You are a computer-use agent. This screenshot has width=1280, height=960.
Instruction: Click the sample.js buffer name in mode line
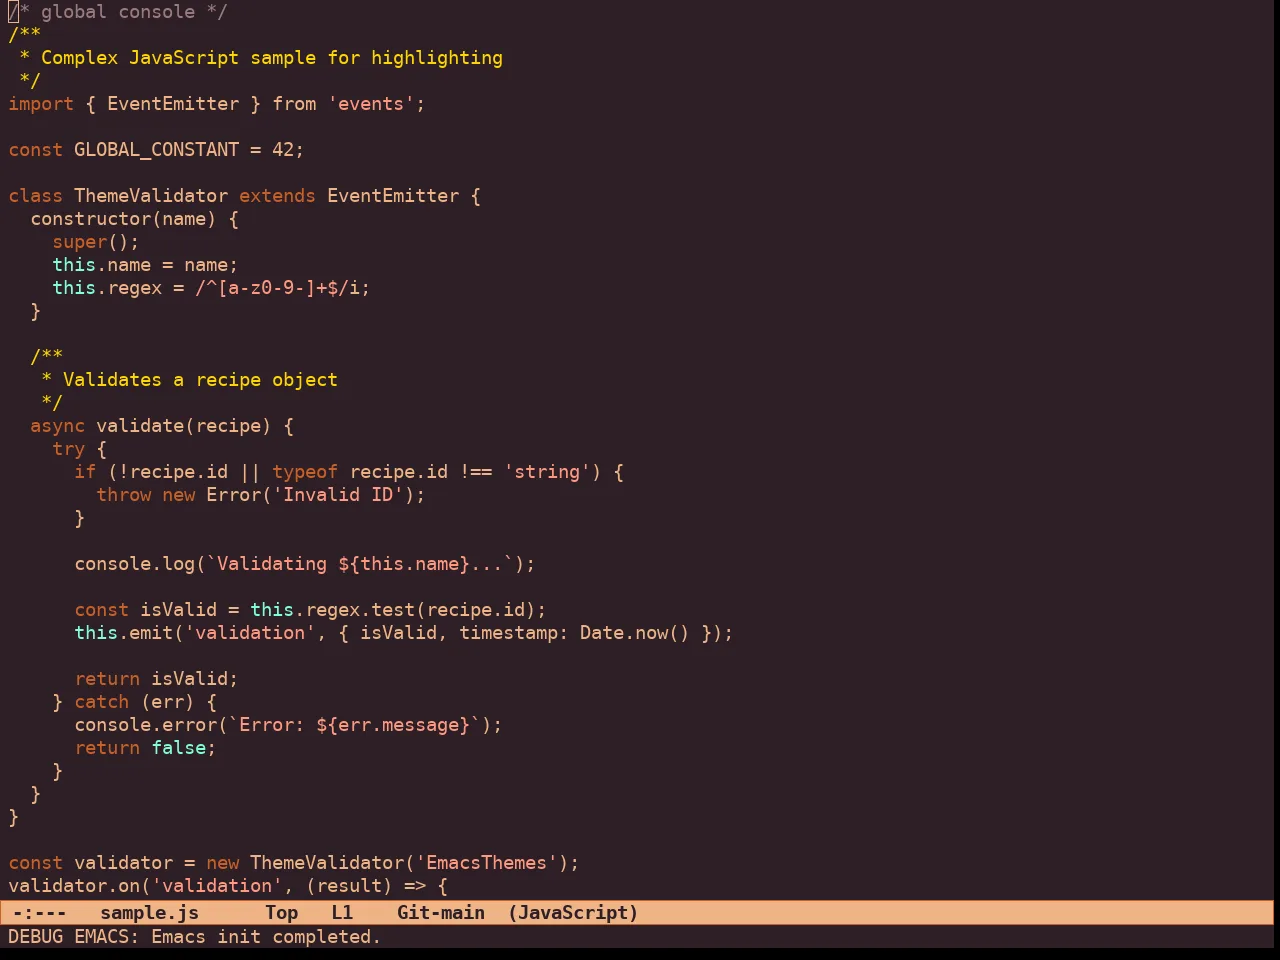[149, 913]
